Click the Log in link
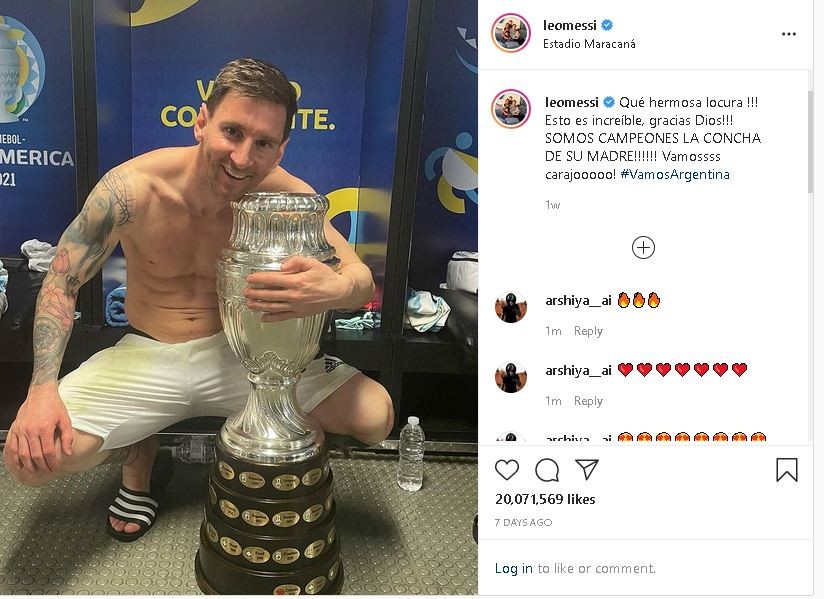 513,568
